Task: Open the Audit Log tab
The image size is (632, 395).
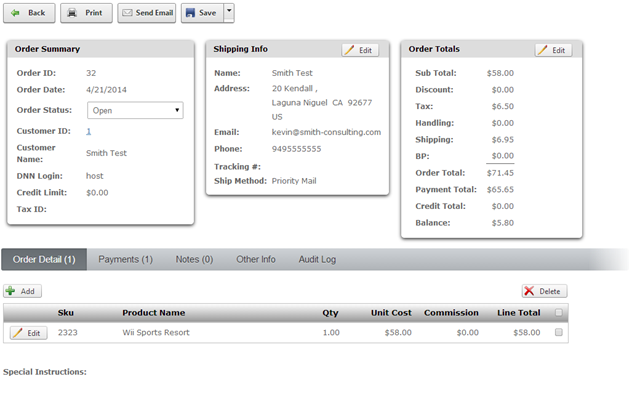Action: point(317,260)
